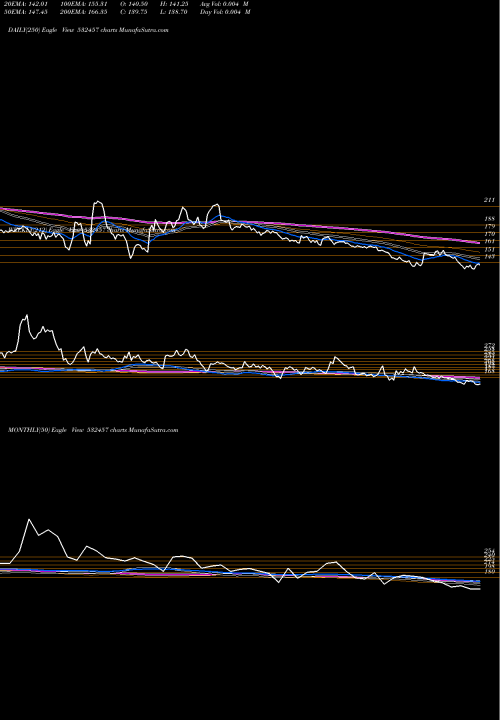Image resolution: width=500 pixels, height=720 pixels.
Task: Click the 188 price label on daily chart
Action: [489, 219]
